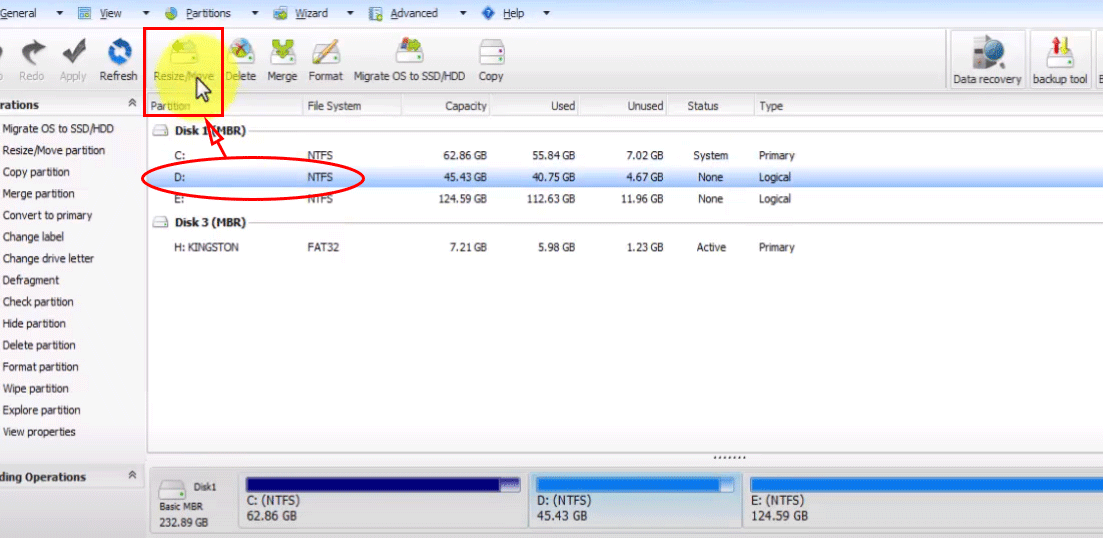Collapse the partition operations sidebar panel

coord(132,104)
